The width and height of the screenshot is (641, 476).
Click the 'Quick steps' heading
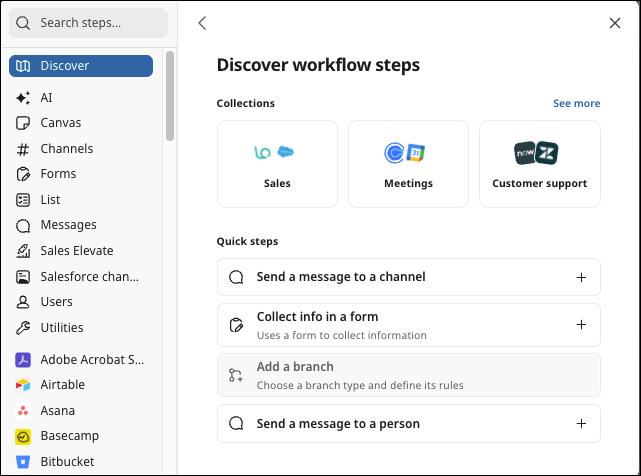point(247,242)
